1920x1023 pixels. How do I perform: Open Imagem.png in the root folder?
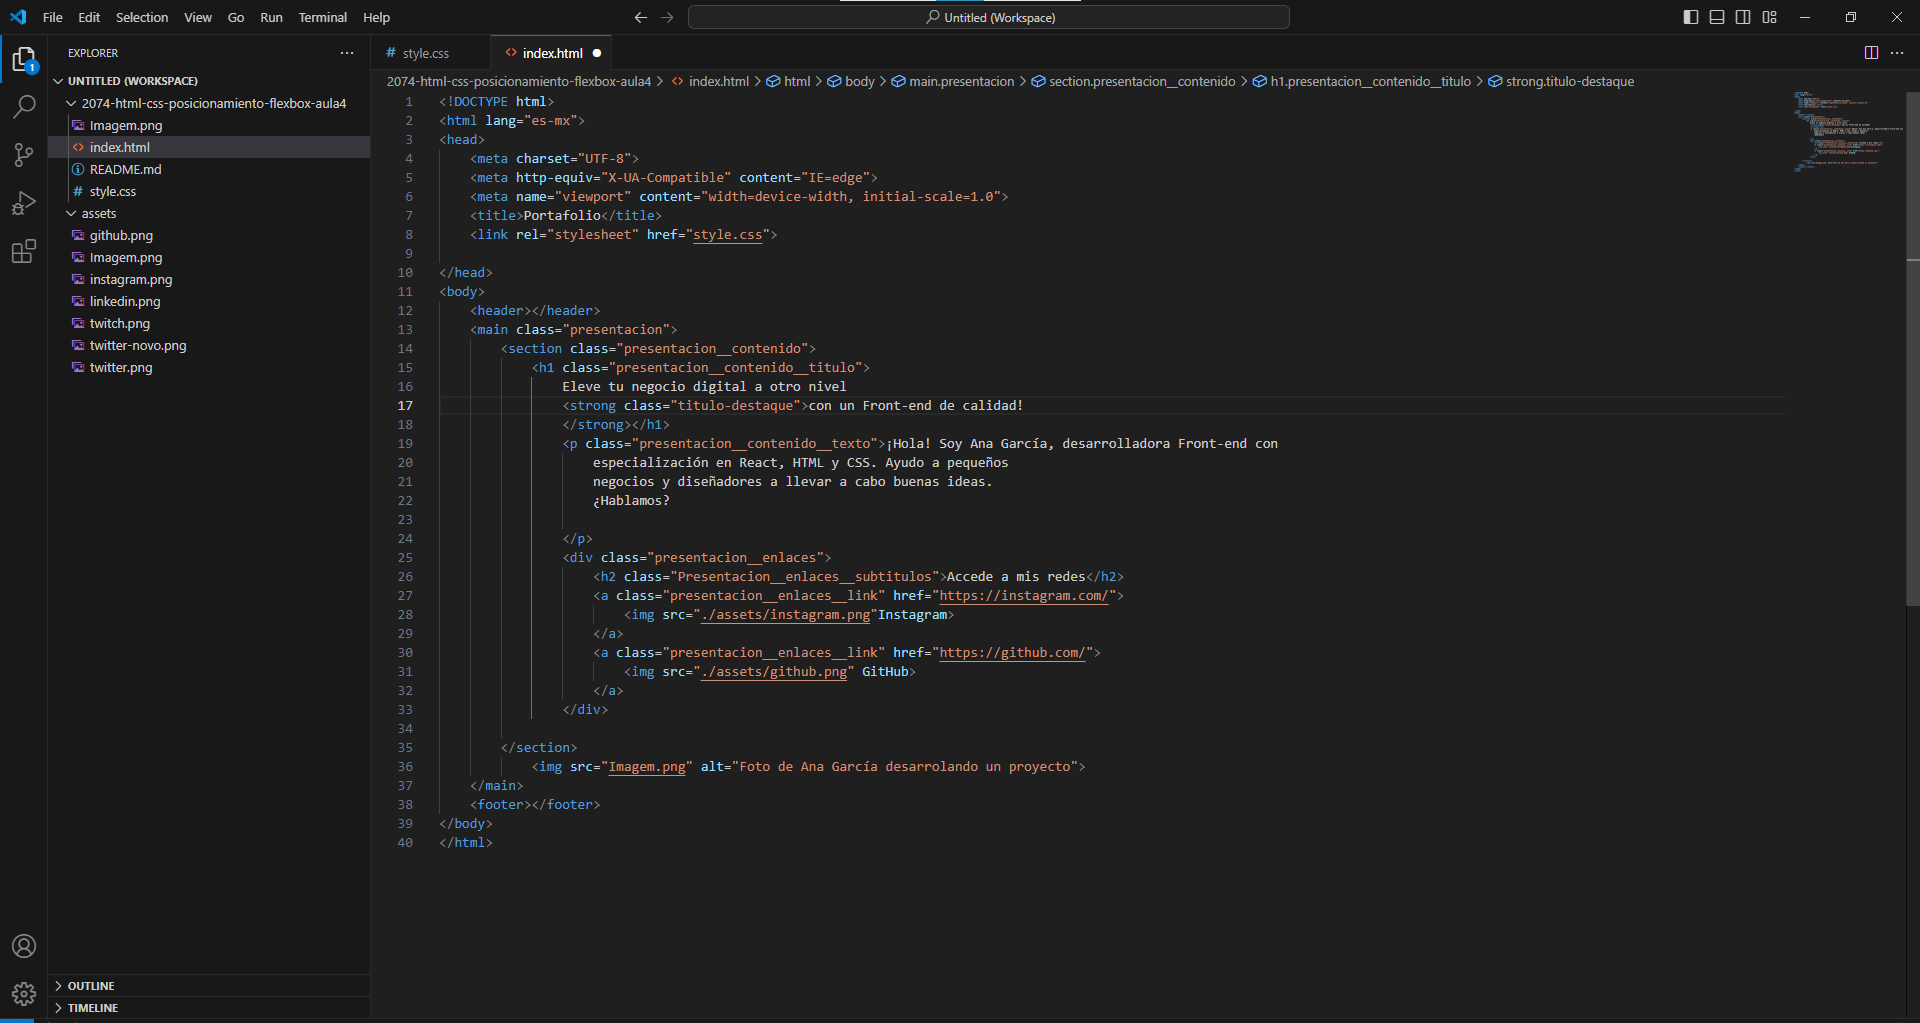[210, 125]
